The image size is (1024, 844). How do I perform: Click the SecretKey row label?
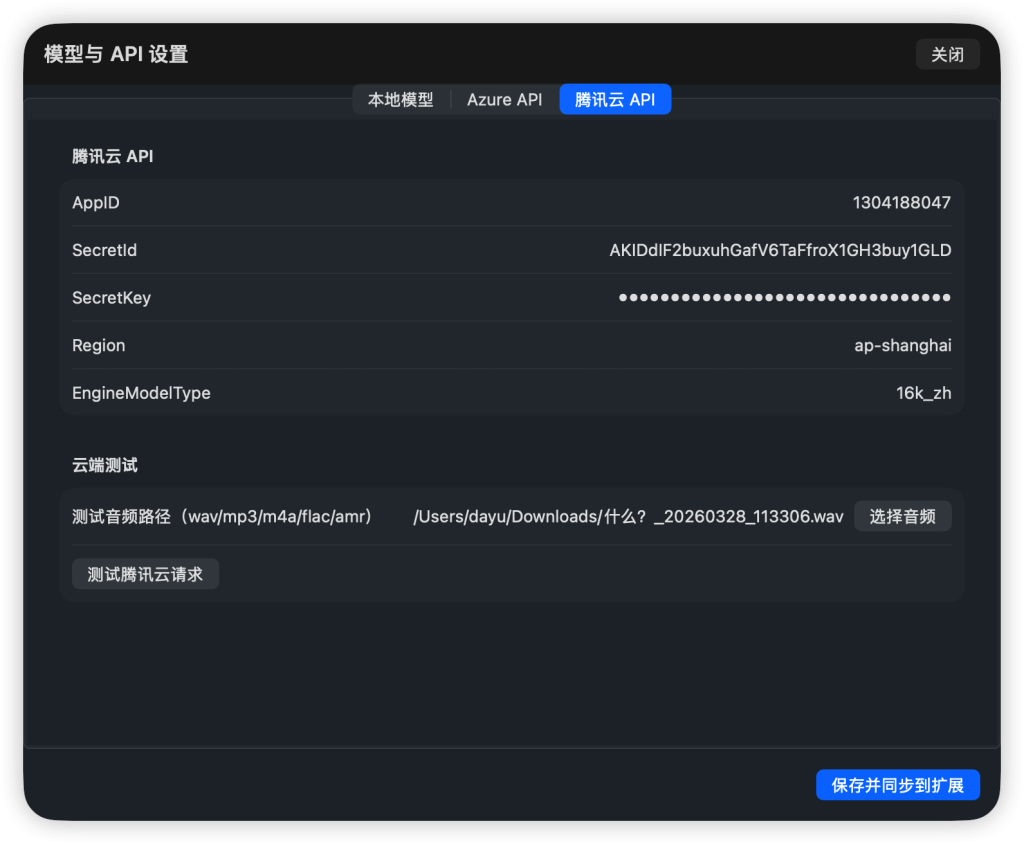point(111,298)
